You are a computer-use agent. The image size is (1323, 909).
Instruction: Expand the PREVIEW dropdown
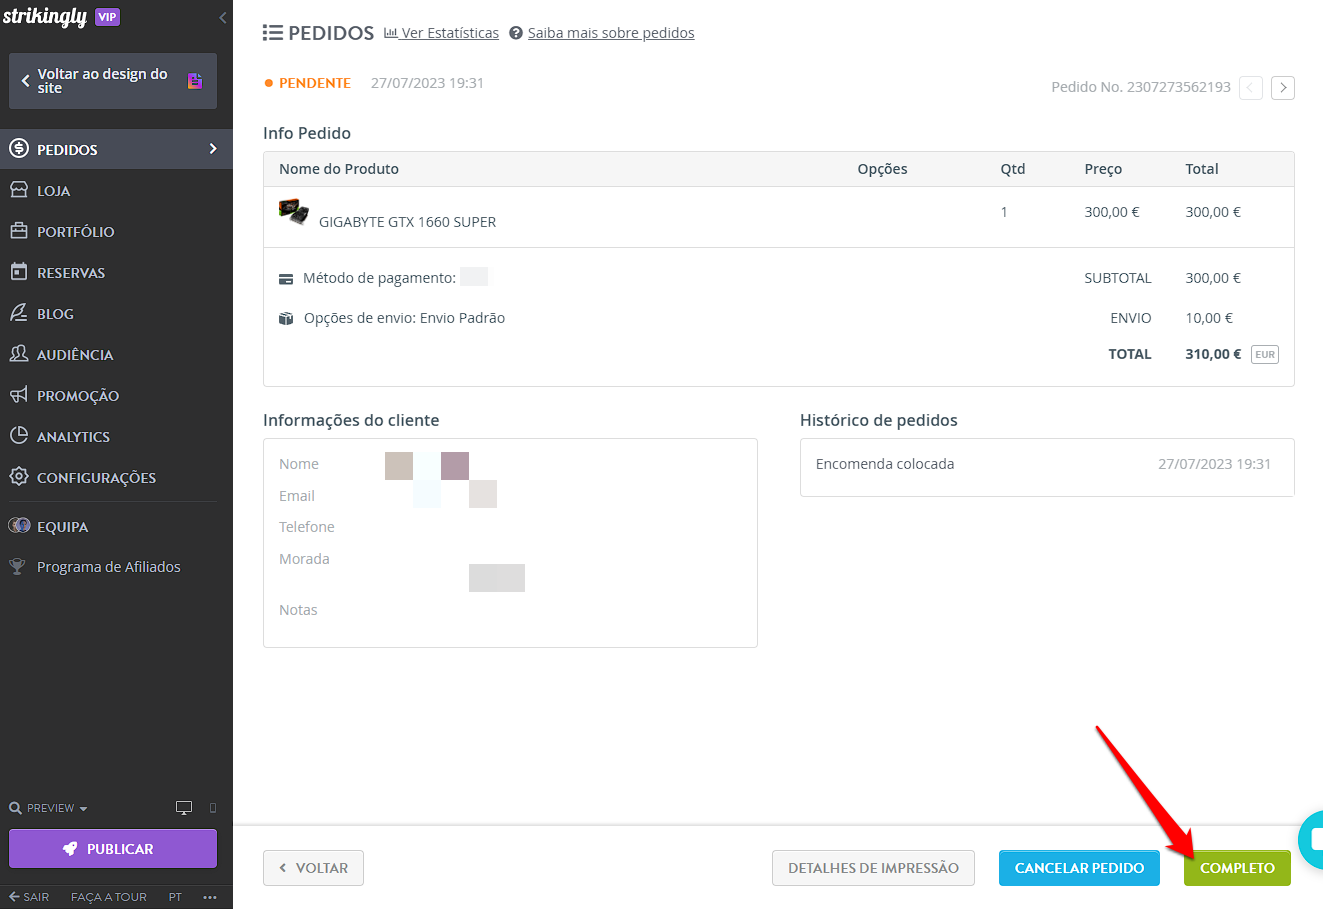coord(49,808)
